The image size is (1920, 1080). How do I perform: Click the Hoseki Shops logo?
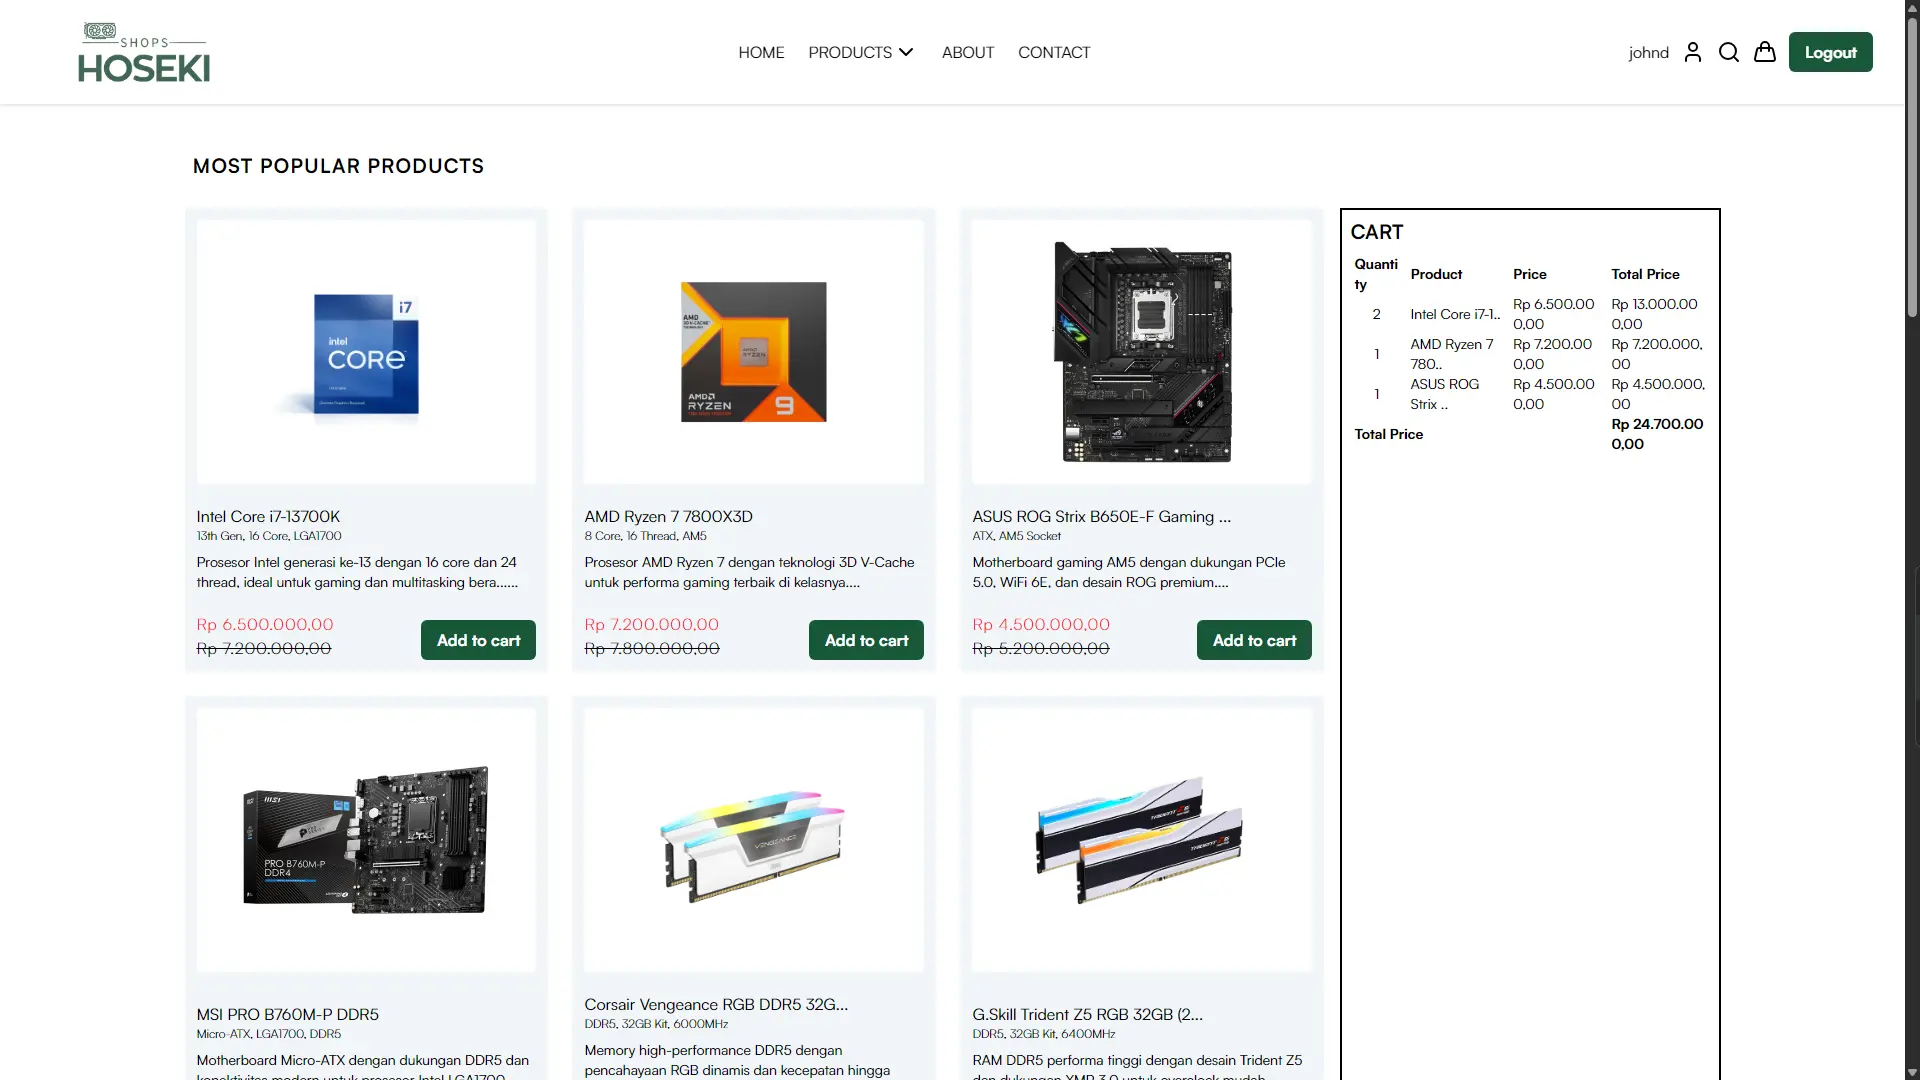click(x=144, y=52)
